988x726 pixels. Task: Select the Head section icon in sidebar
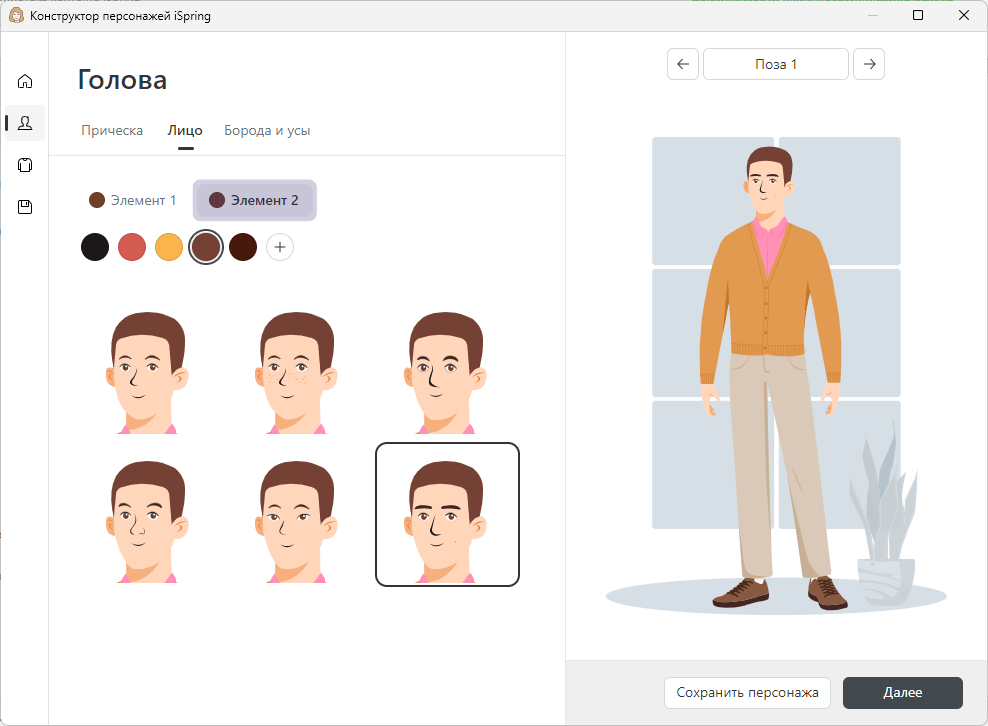(25, 123)
